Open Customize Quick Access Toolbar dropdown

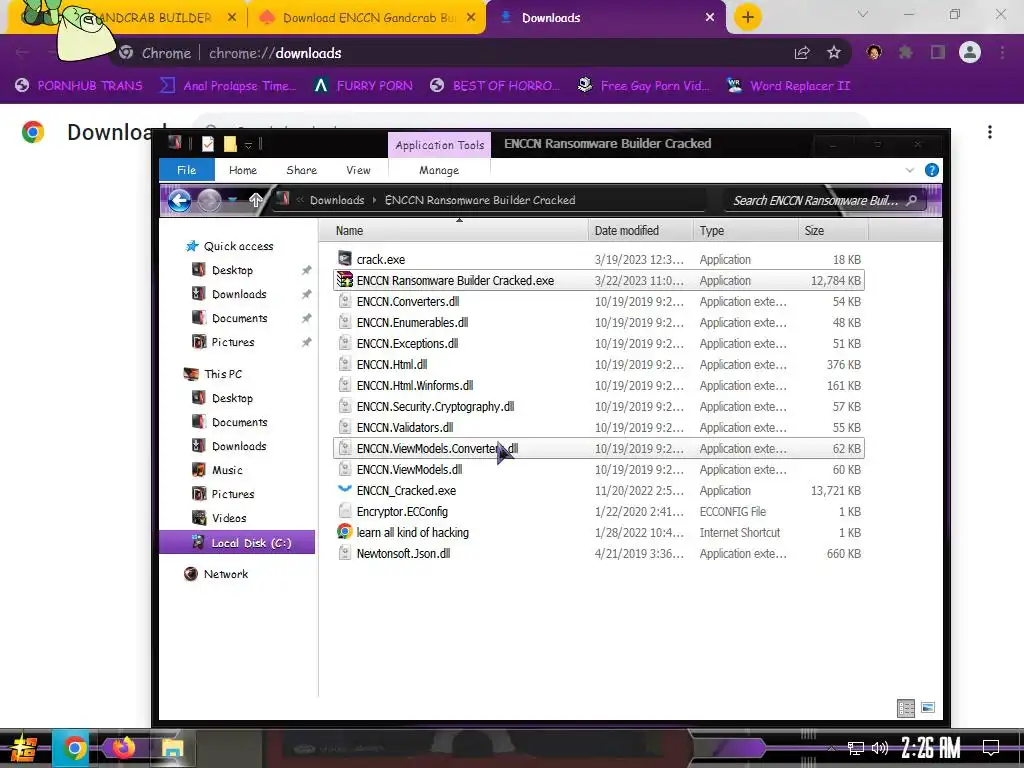pos(248,144)
